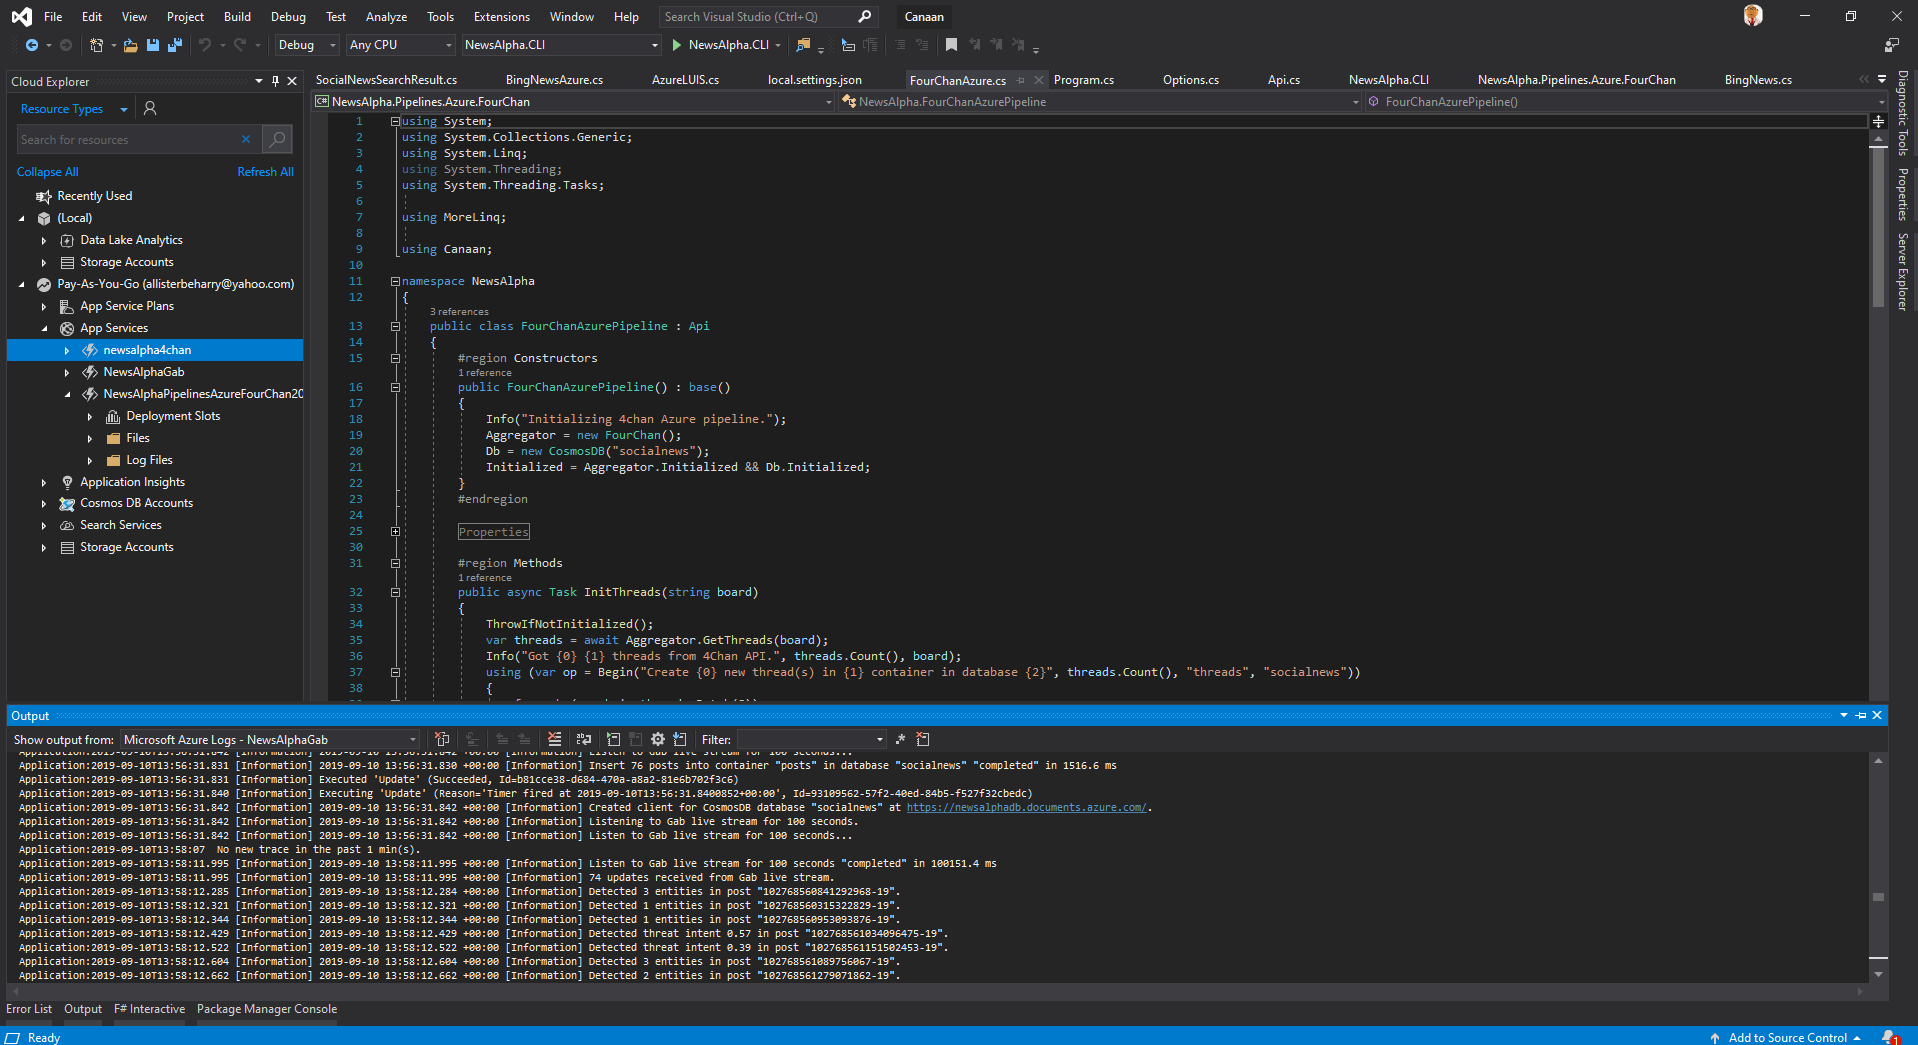Viewport: 1918px width, 1045px height.
Task: Click the notifications icon in the status bar
Action: 1890,1037
